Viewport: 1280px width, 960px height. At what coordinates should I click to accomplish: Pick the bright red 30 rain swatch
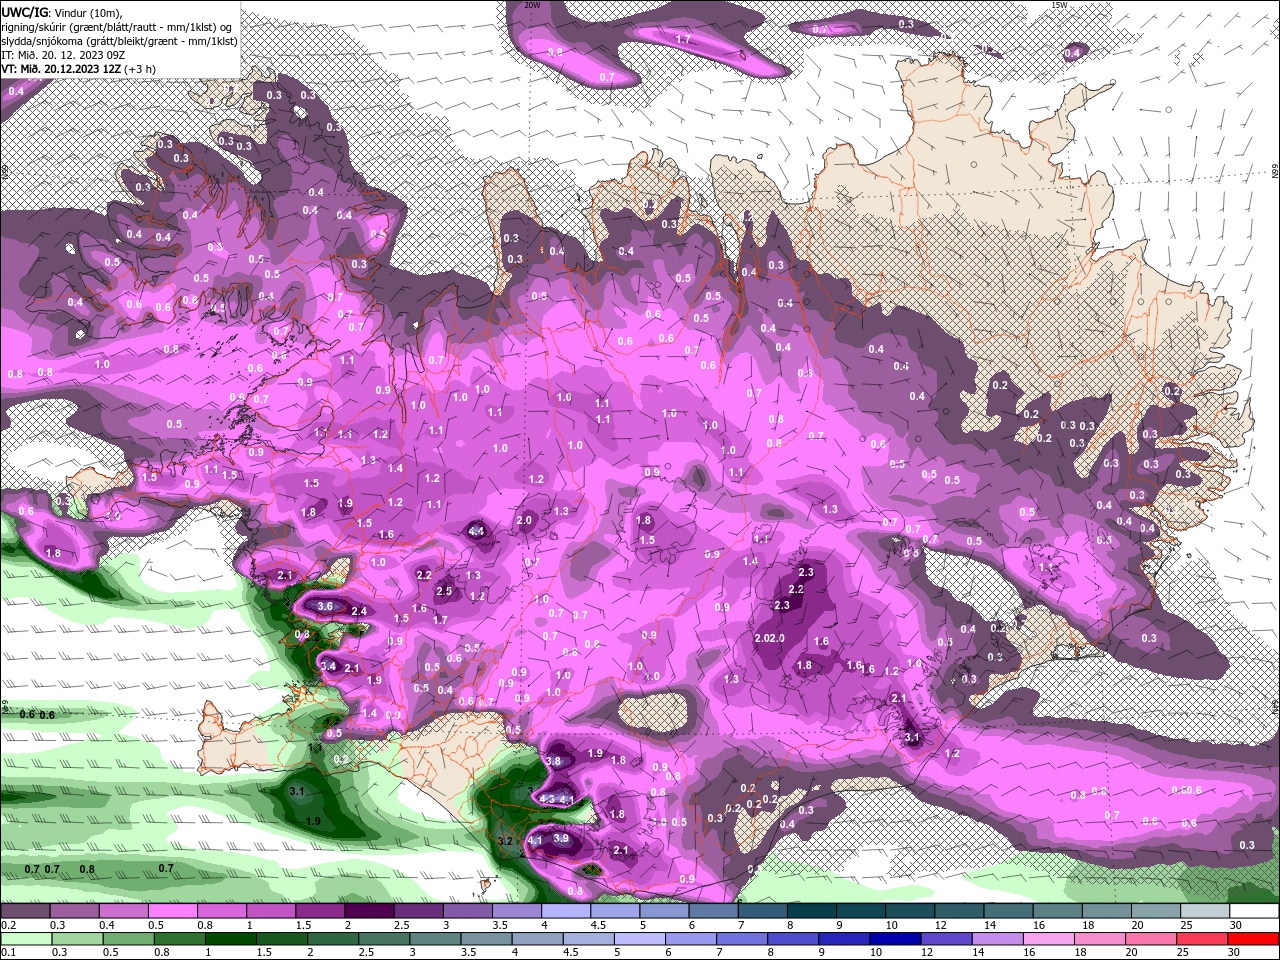click(1254, 938)
